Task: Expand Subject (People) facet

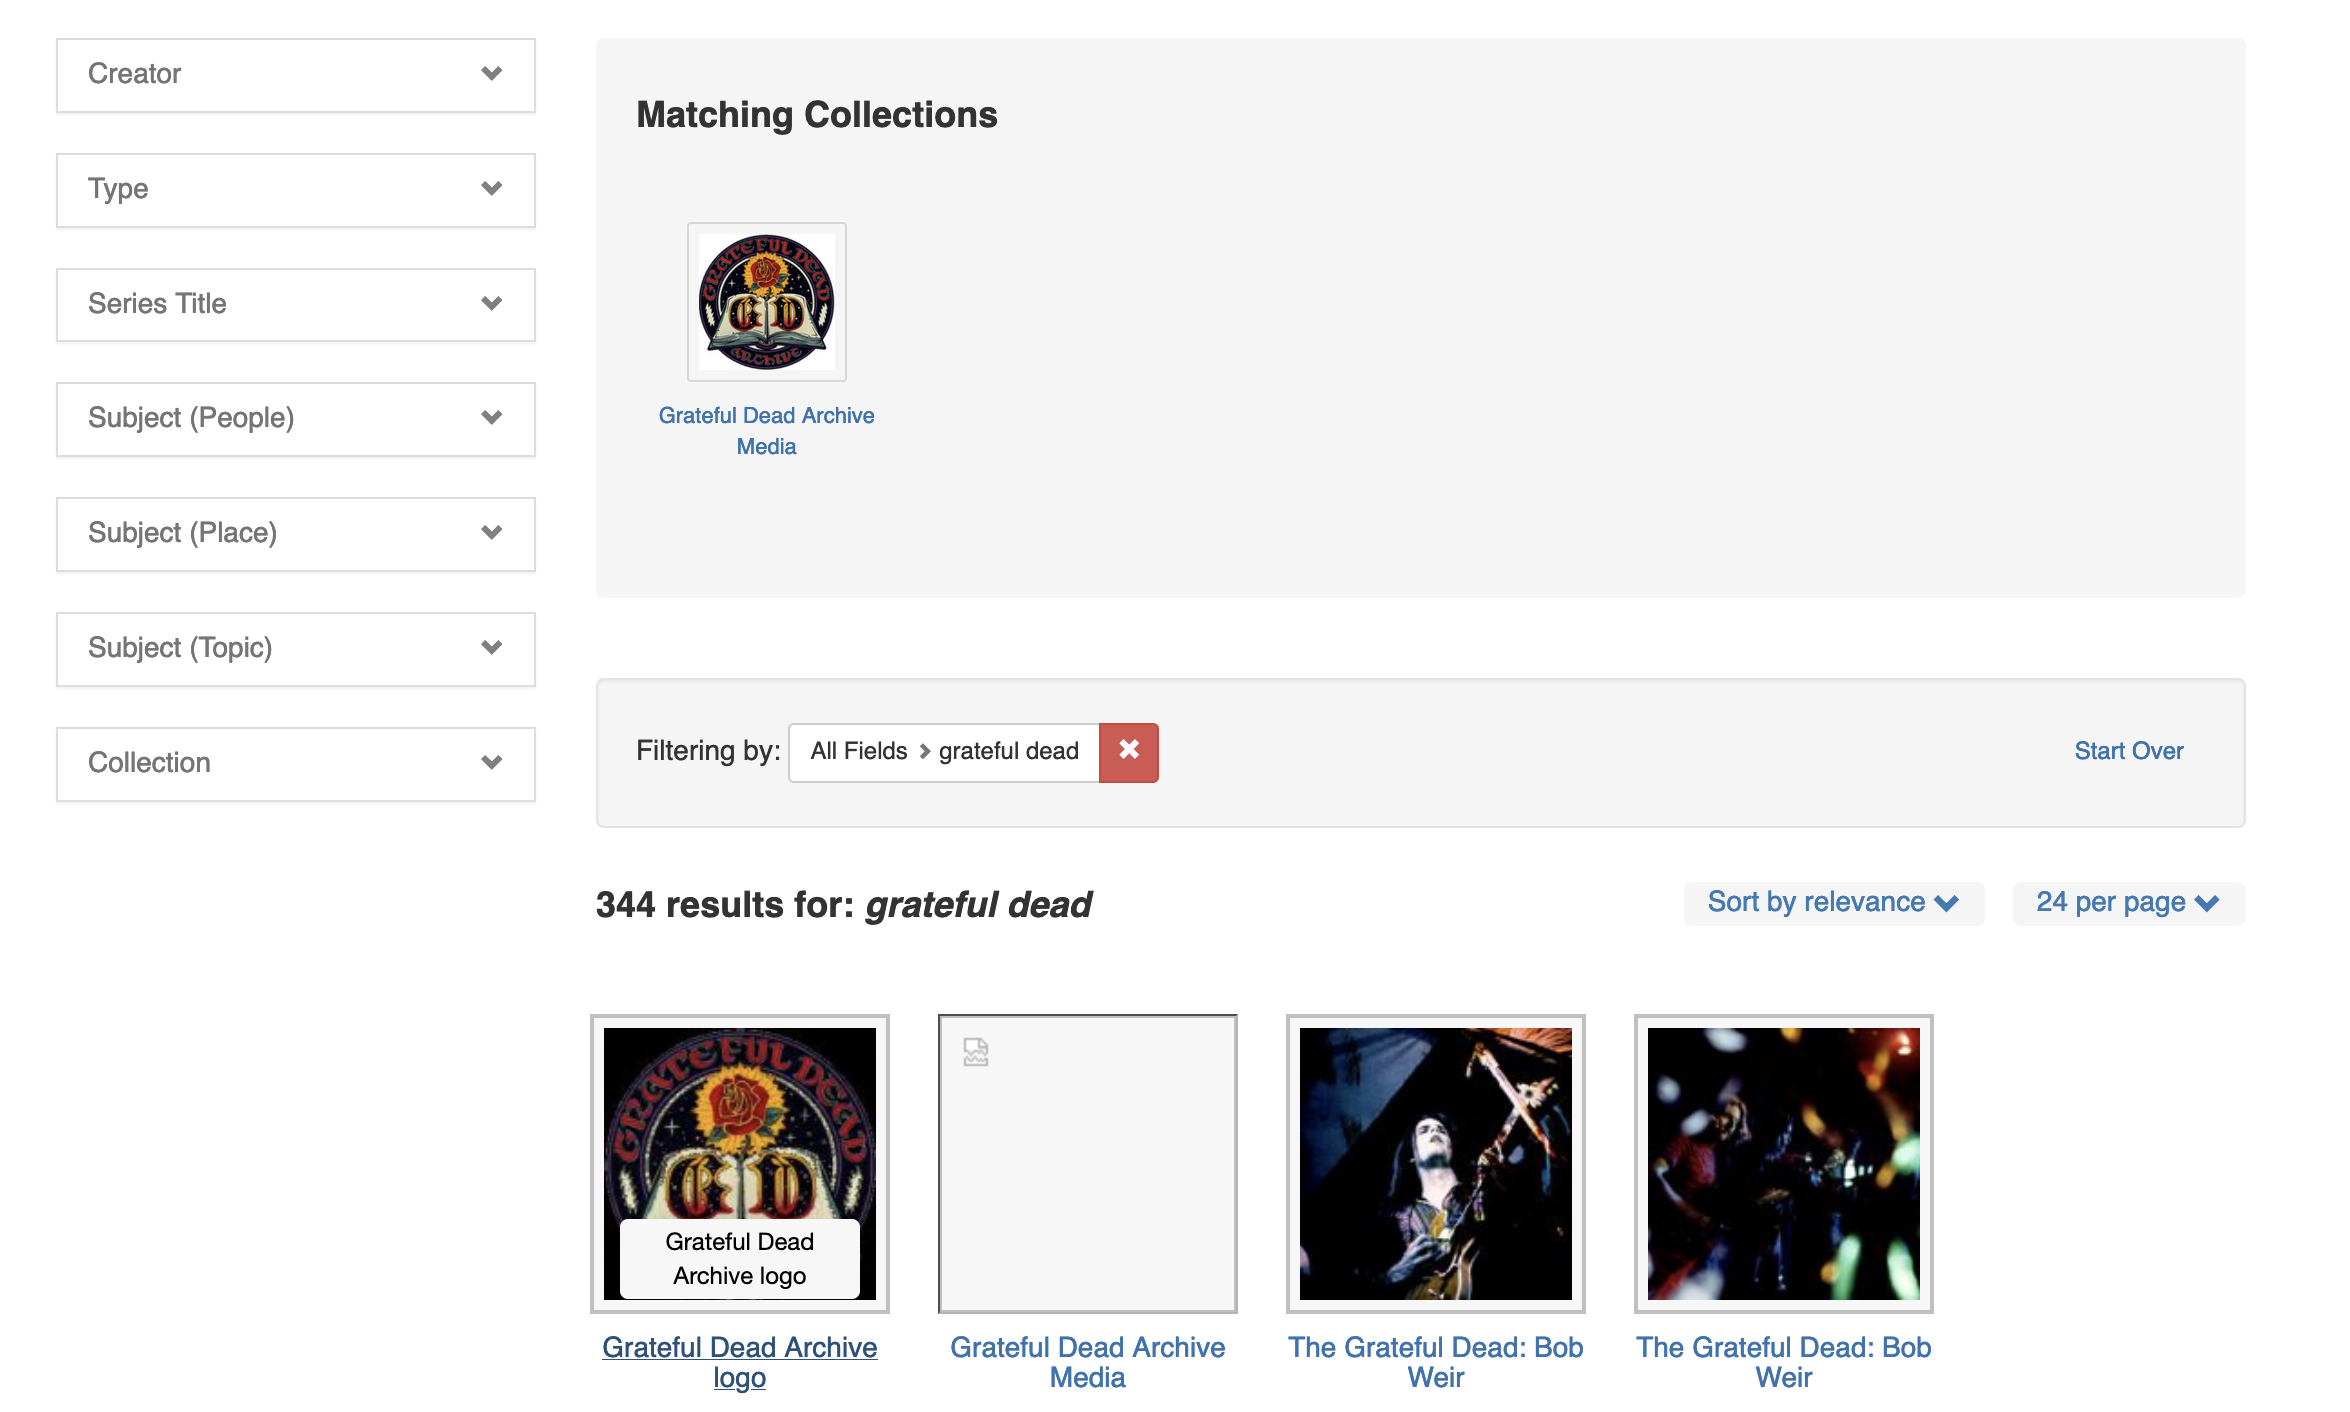Action: [296, 419]
